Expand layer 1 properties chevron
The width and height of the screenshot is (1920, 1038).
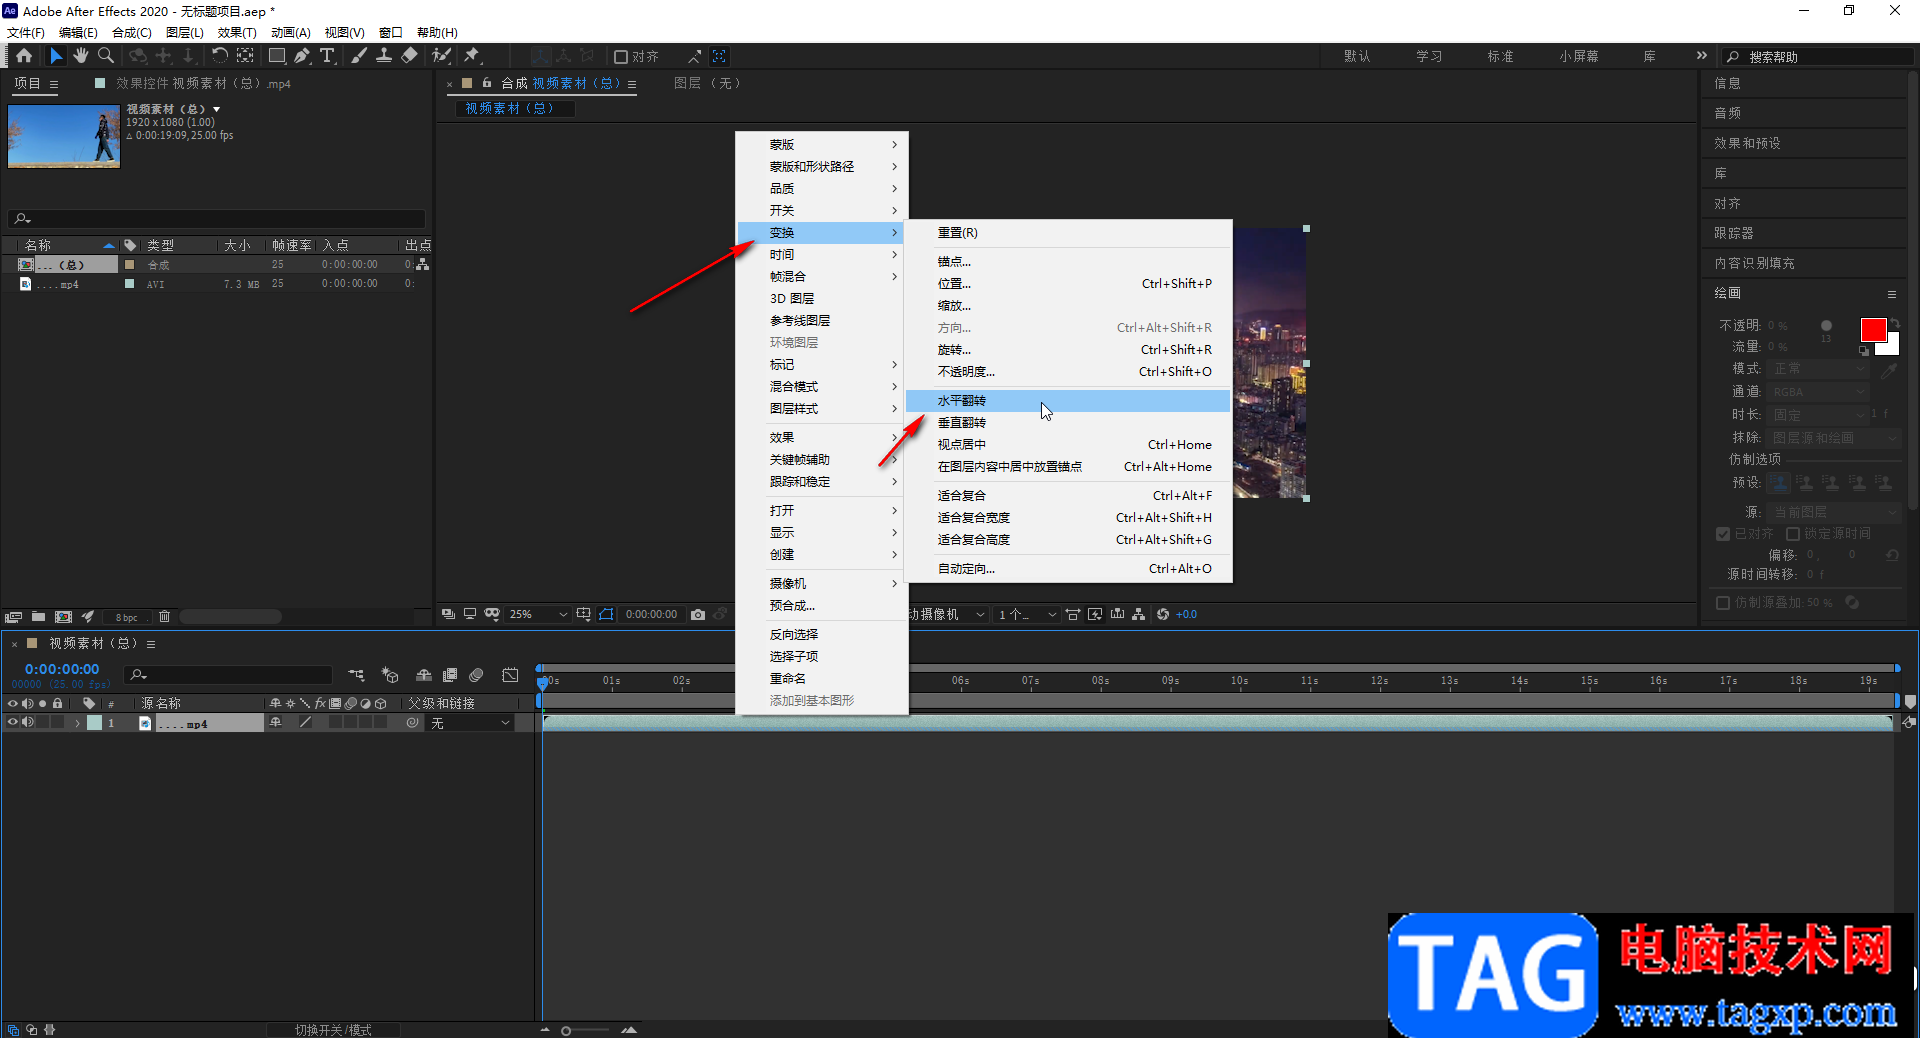click(x=77, y=723)
